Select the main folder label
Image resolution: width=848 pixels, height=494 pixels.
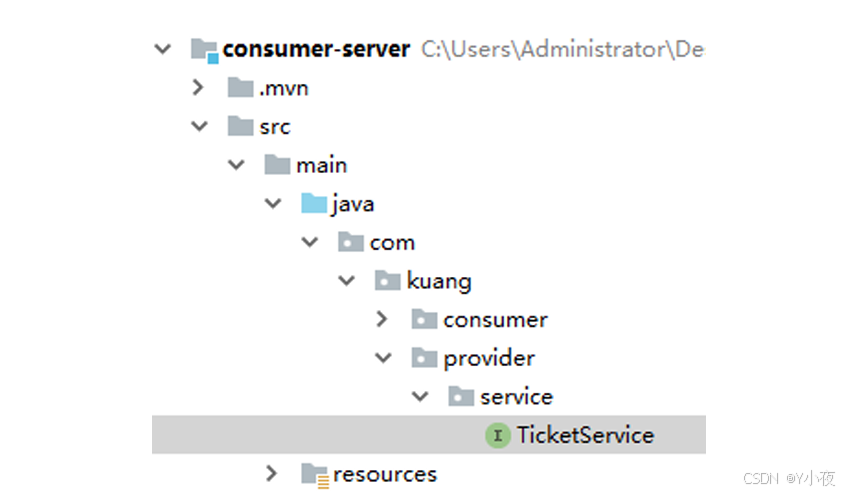click(x=321, y=165)
